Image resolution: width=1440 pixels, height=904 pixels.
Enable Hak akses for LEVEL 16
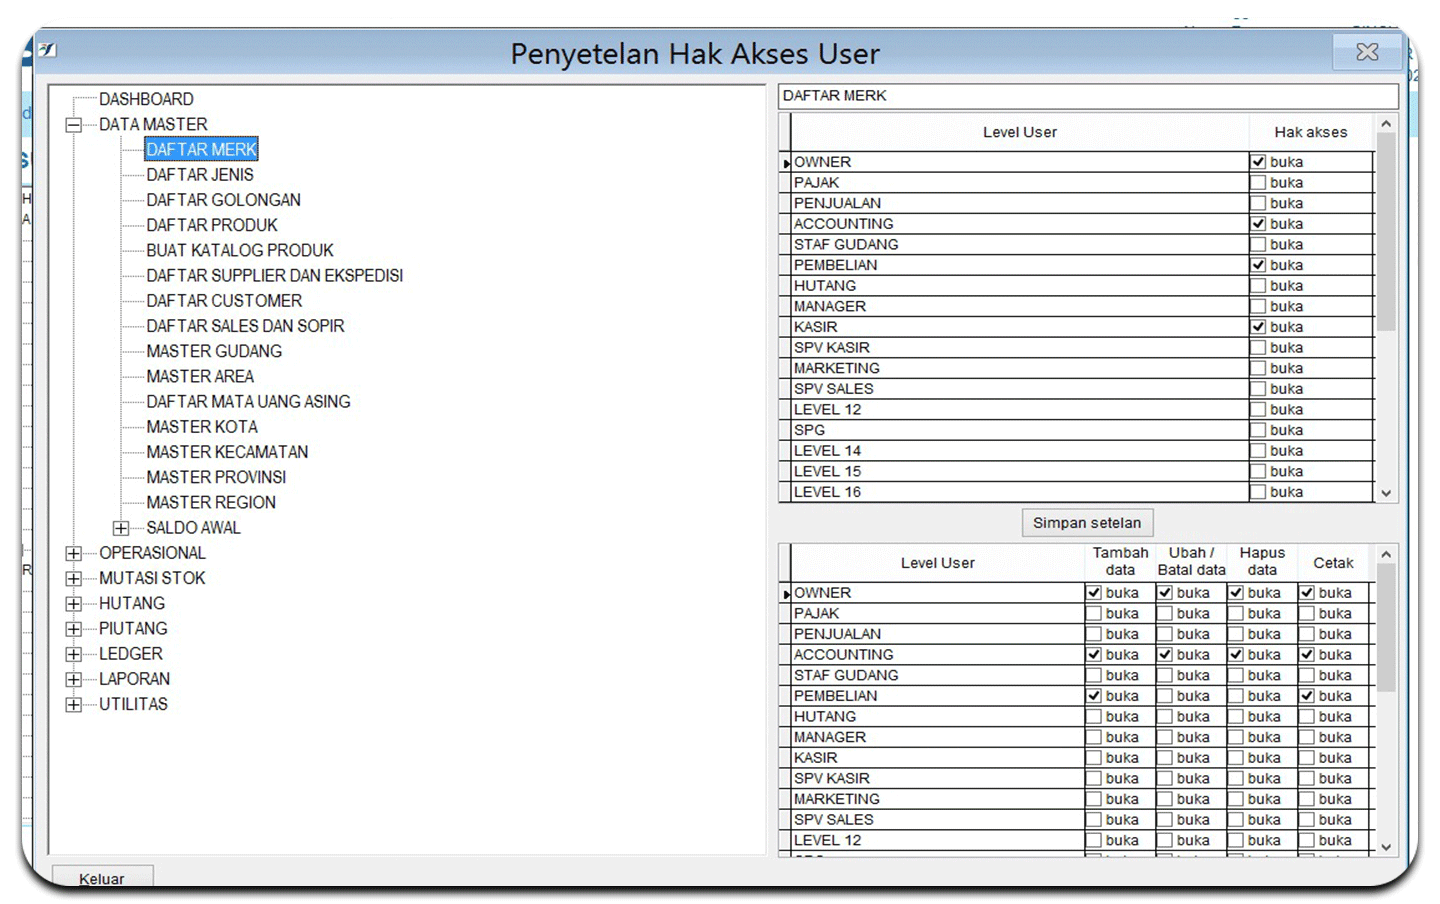[1258, 492]
